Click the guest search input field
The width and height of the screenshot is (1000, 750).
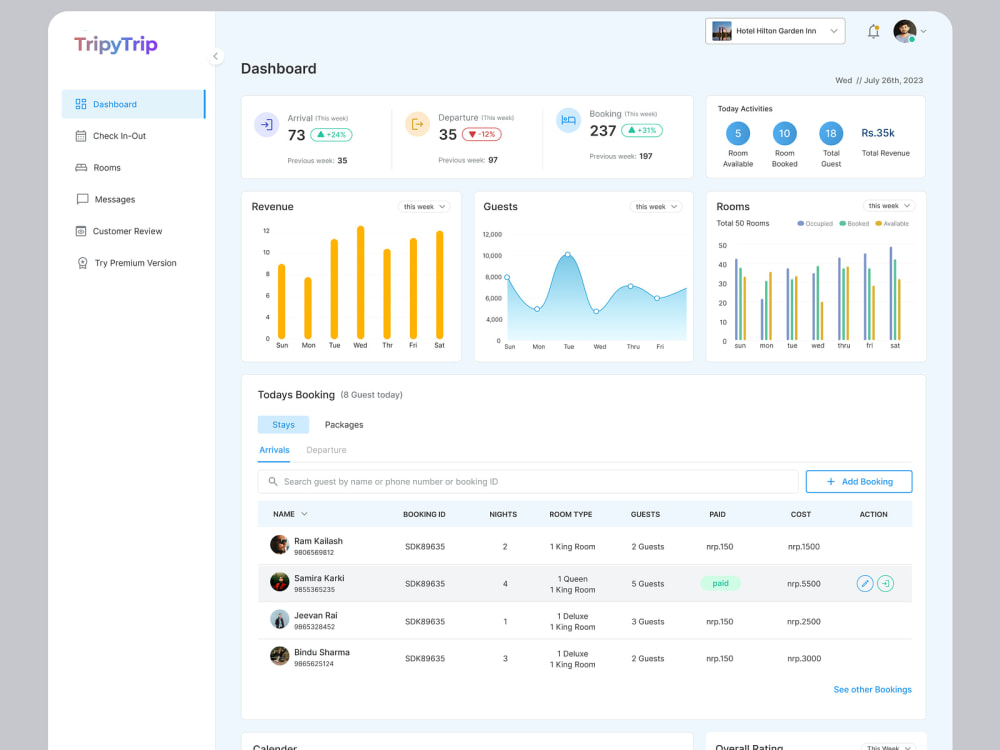527,482
